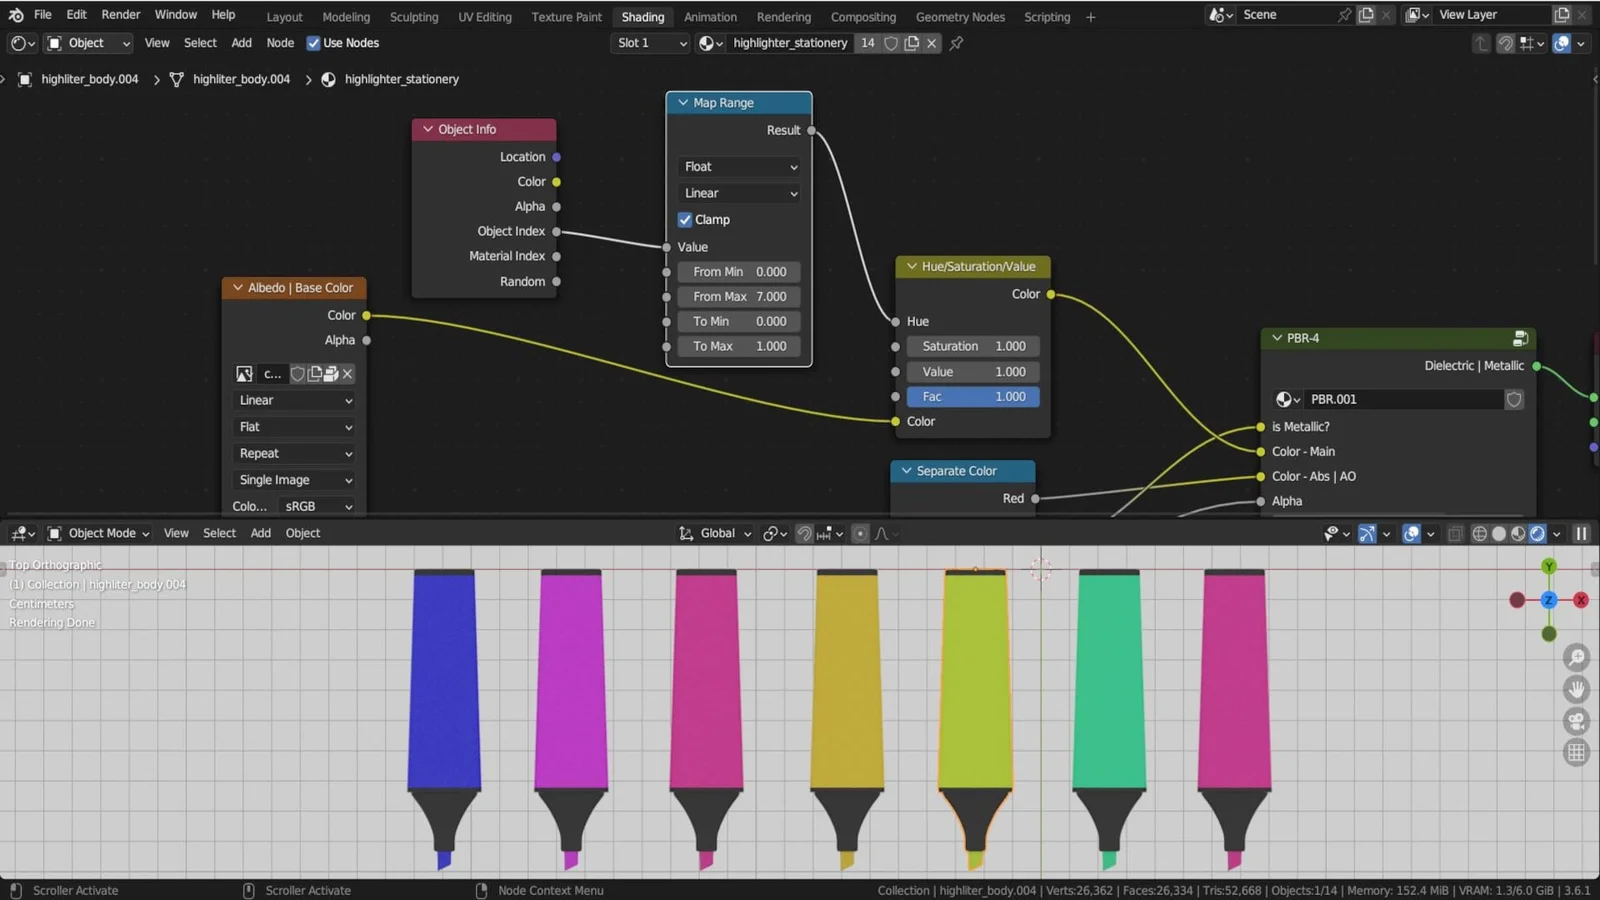Open the Render menu
This screenshot has width=1600, height=900.
120,15
